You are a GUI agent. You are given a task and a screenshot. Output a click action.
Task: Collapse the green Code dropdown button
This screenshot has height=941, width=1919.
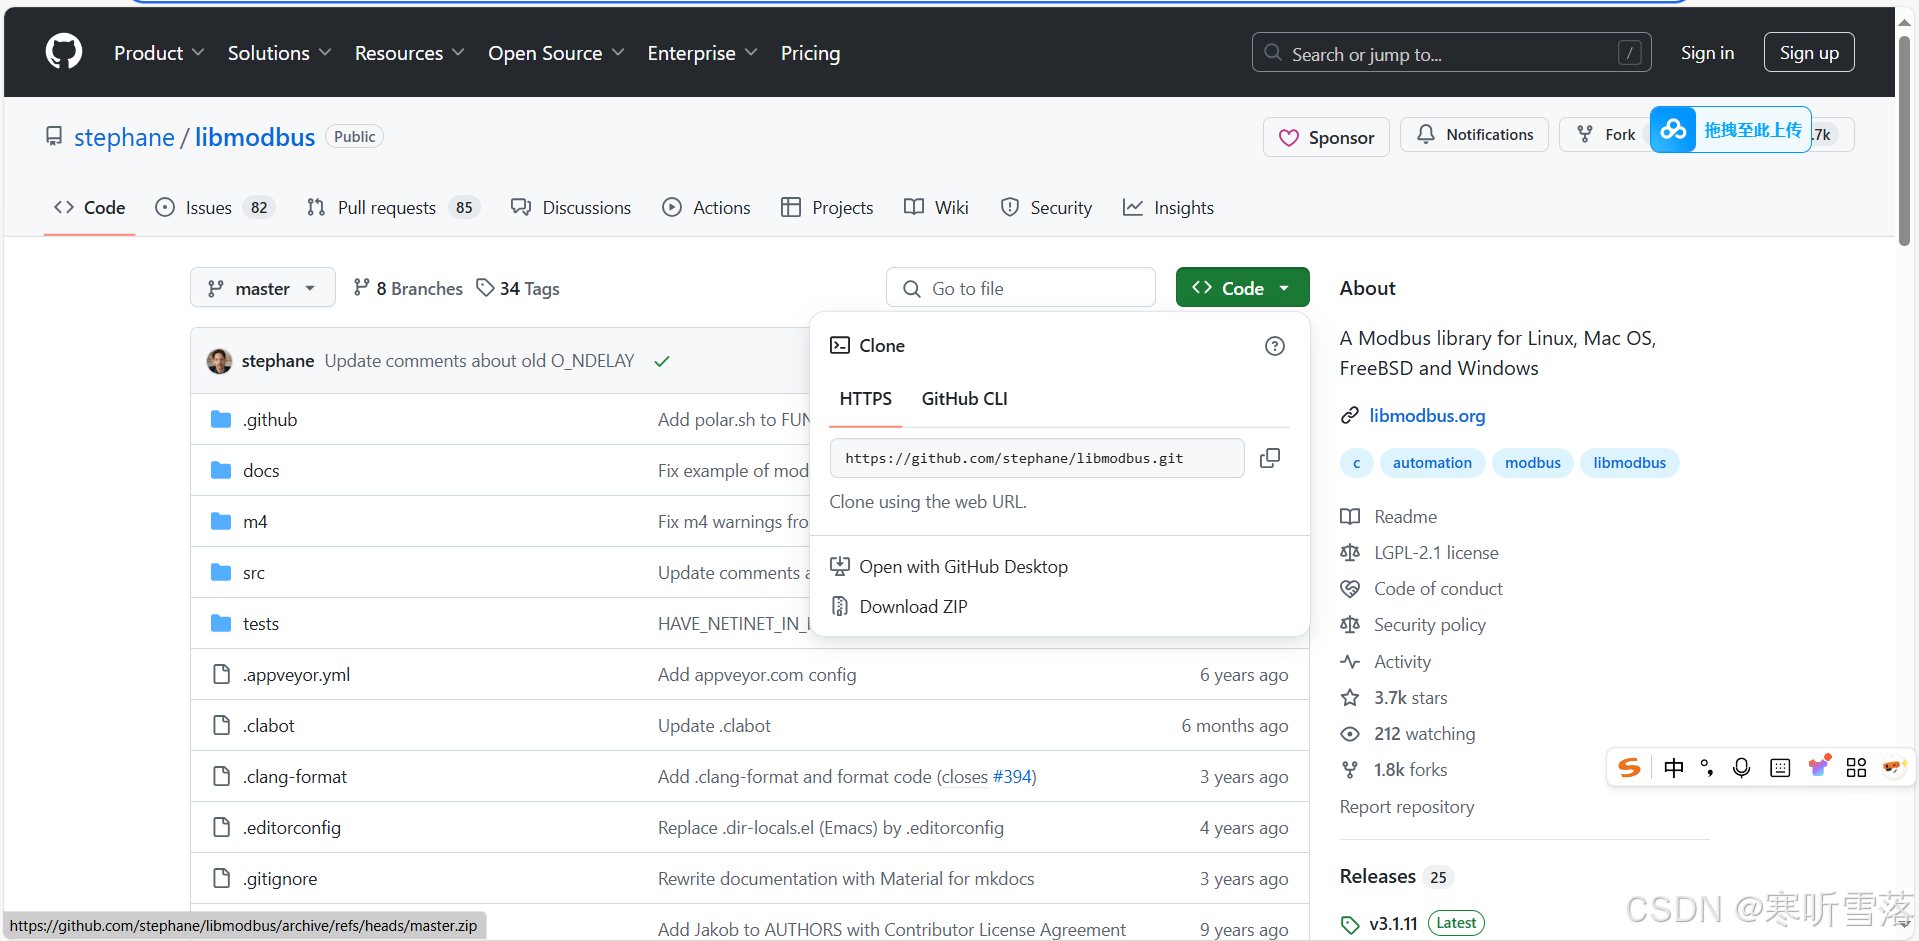coord(1242,288)
